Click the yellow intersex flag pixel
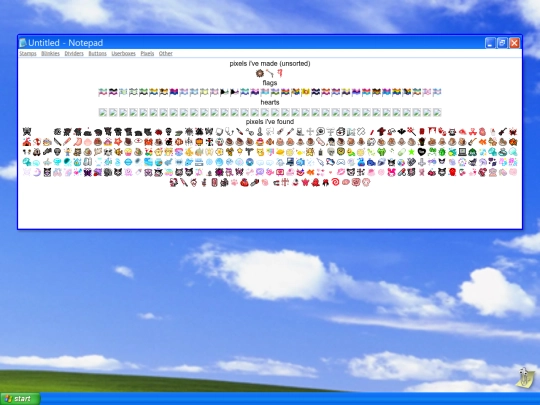Viewport: 540px width, 405px height. [305, 92]
